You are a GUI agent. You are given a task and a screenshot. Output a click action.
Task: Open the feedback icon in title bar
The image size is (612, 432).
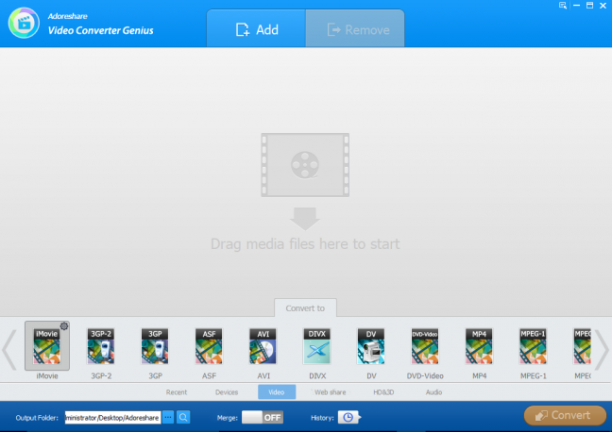(x=563, y=5)
